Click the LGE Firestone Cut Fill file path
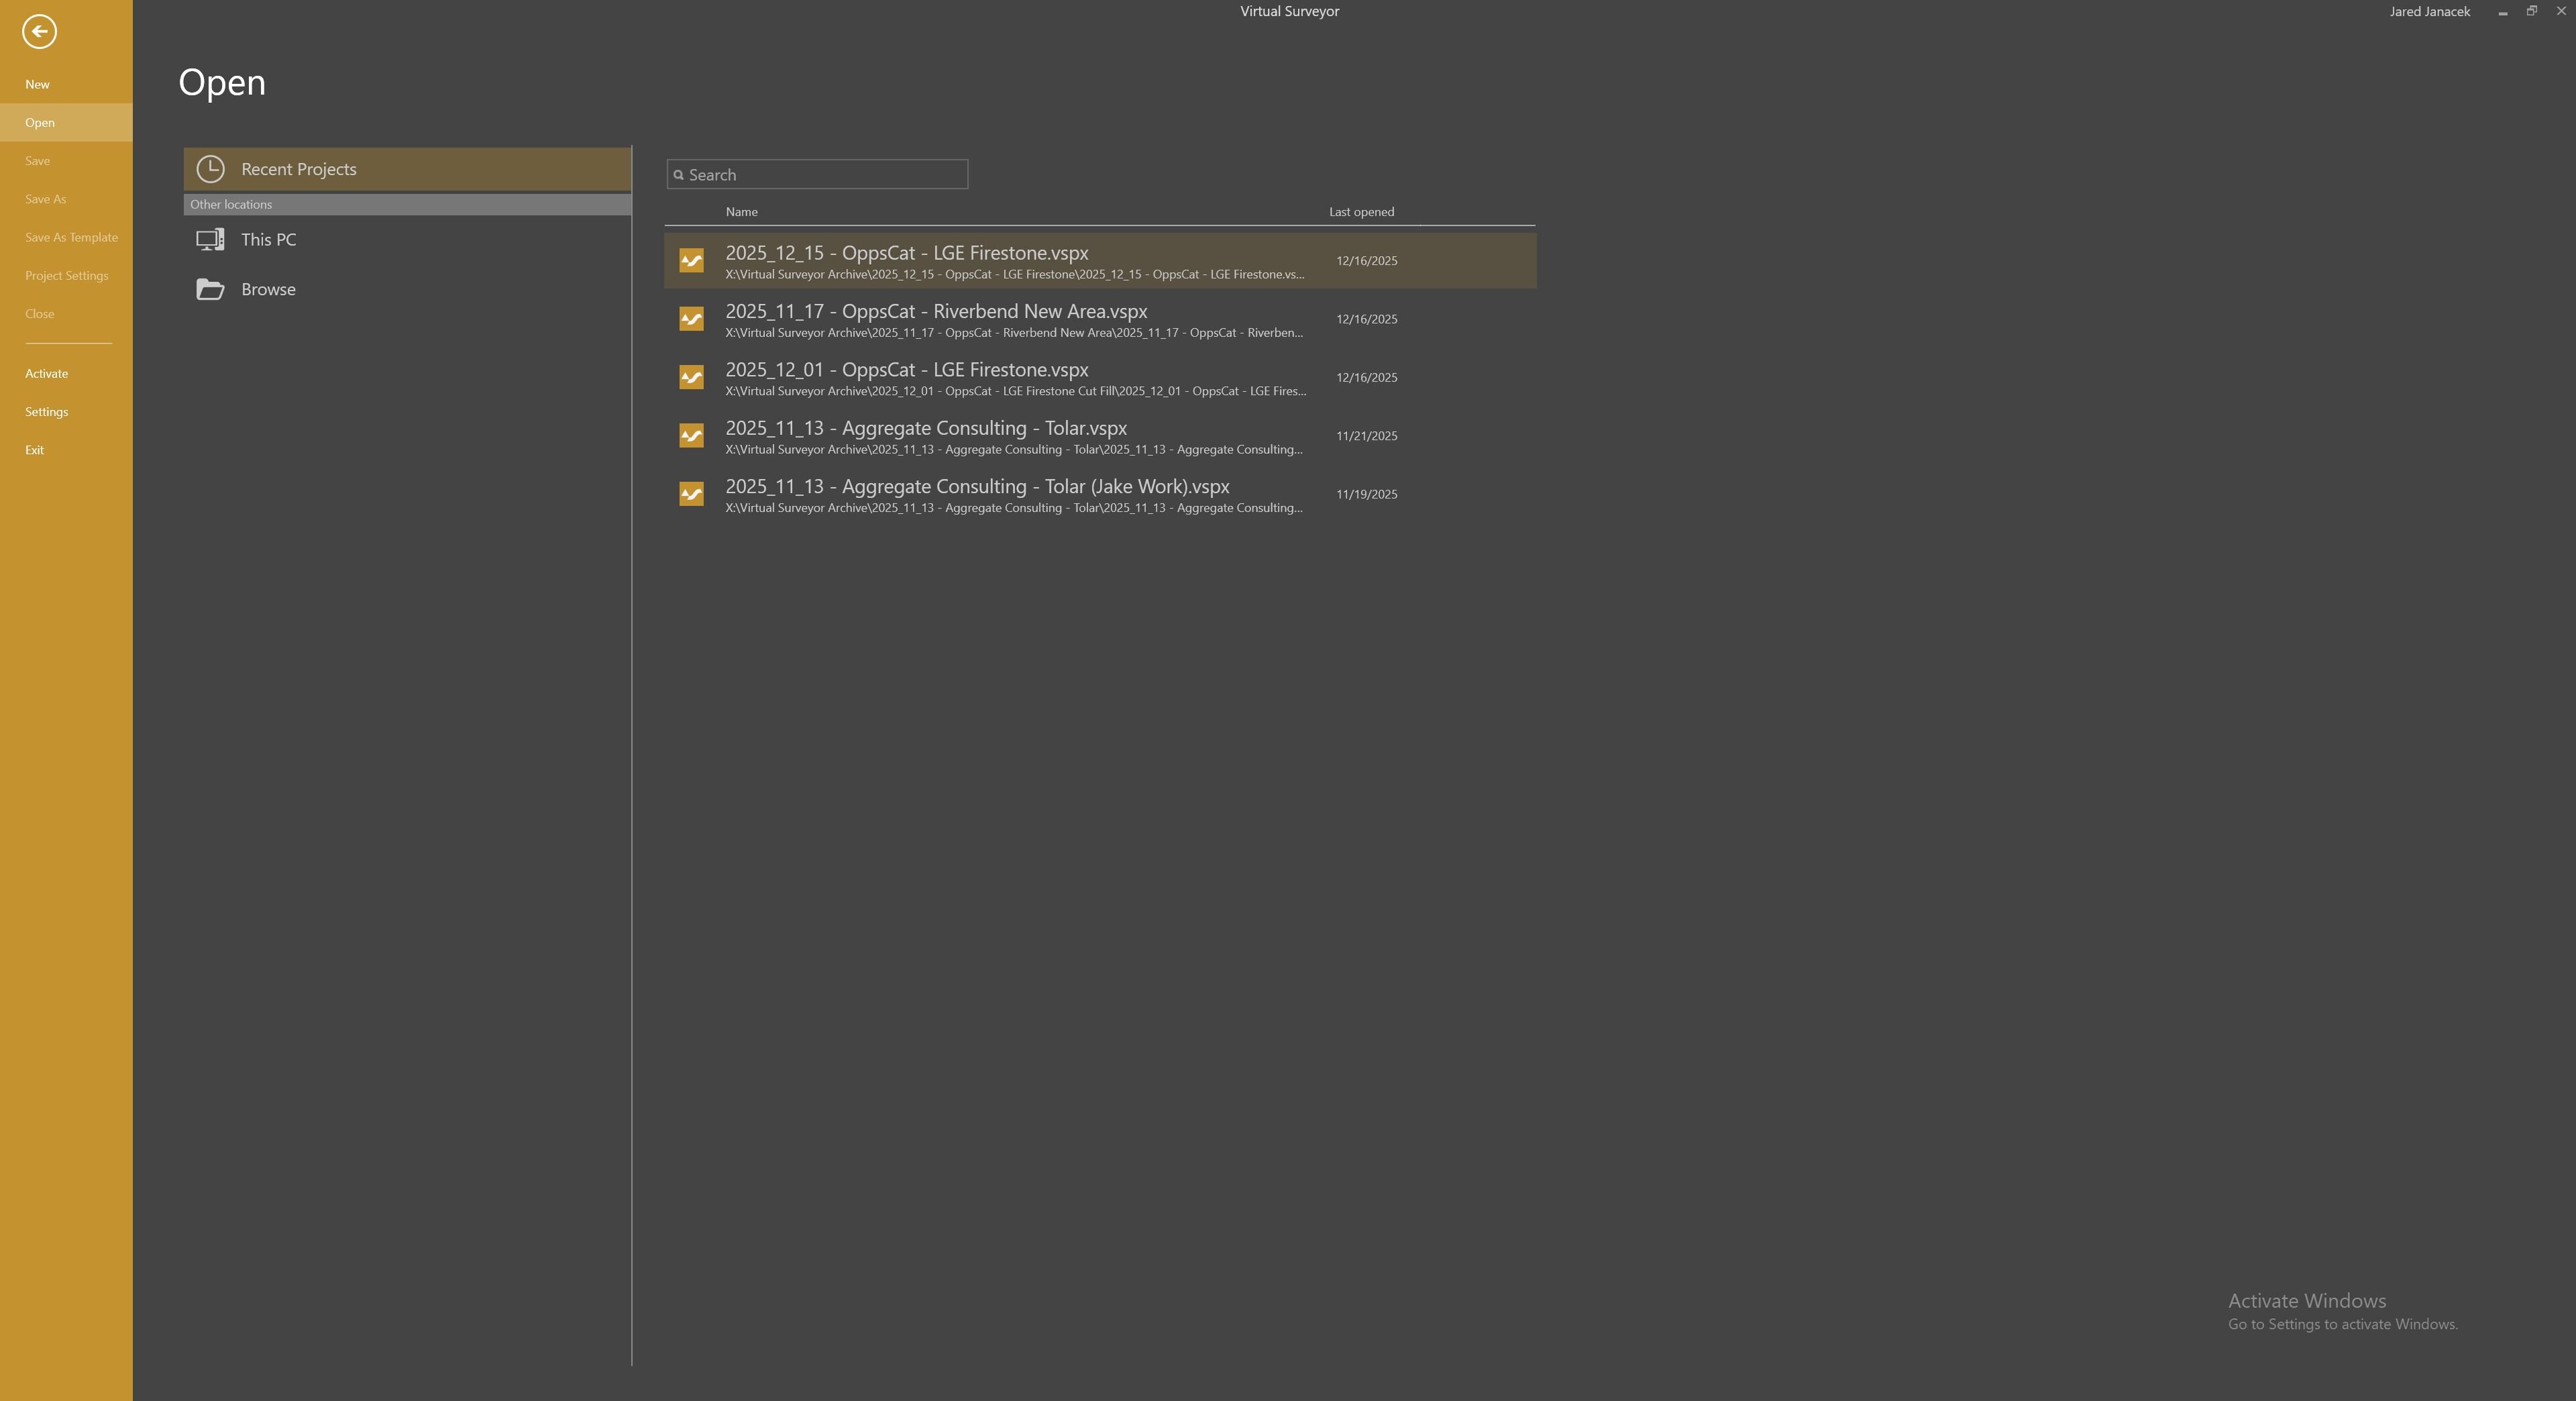The image size is (2576, 1401). [x=1016, y=391]
